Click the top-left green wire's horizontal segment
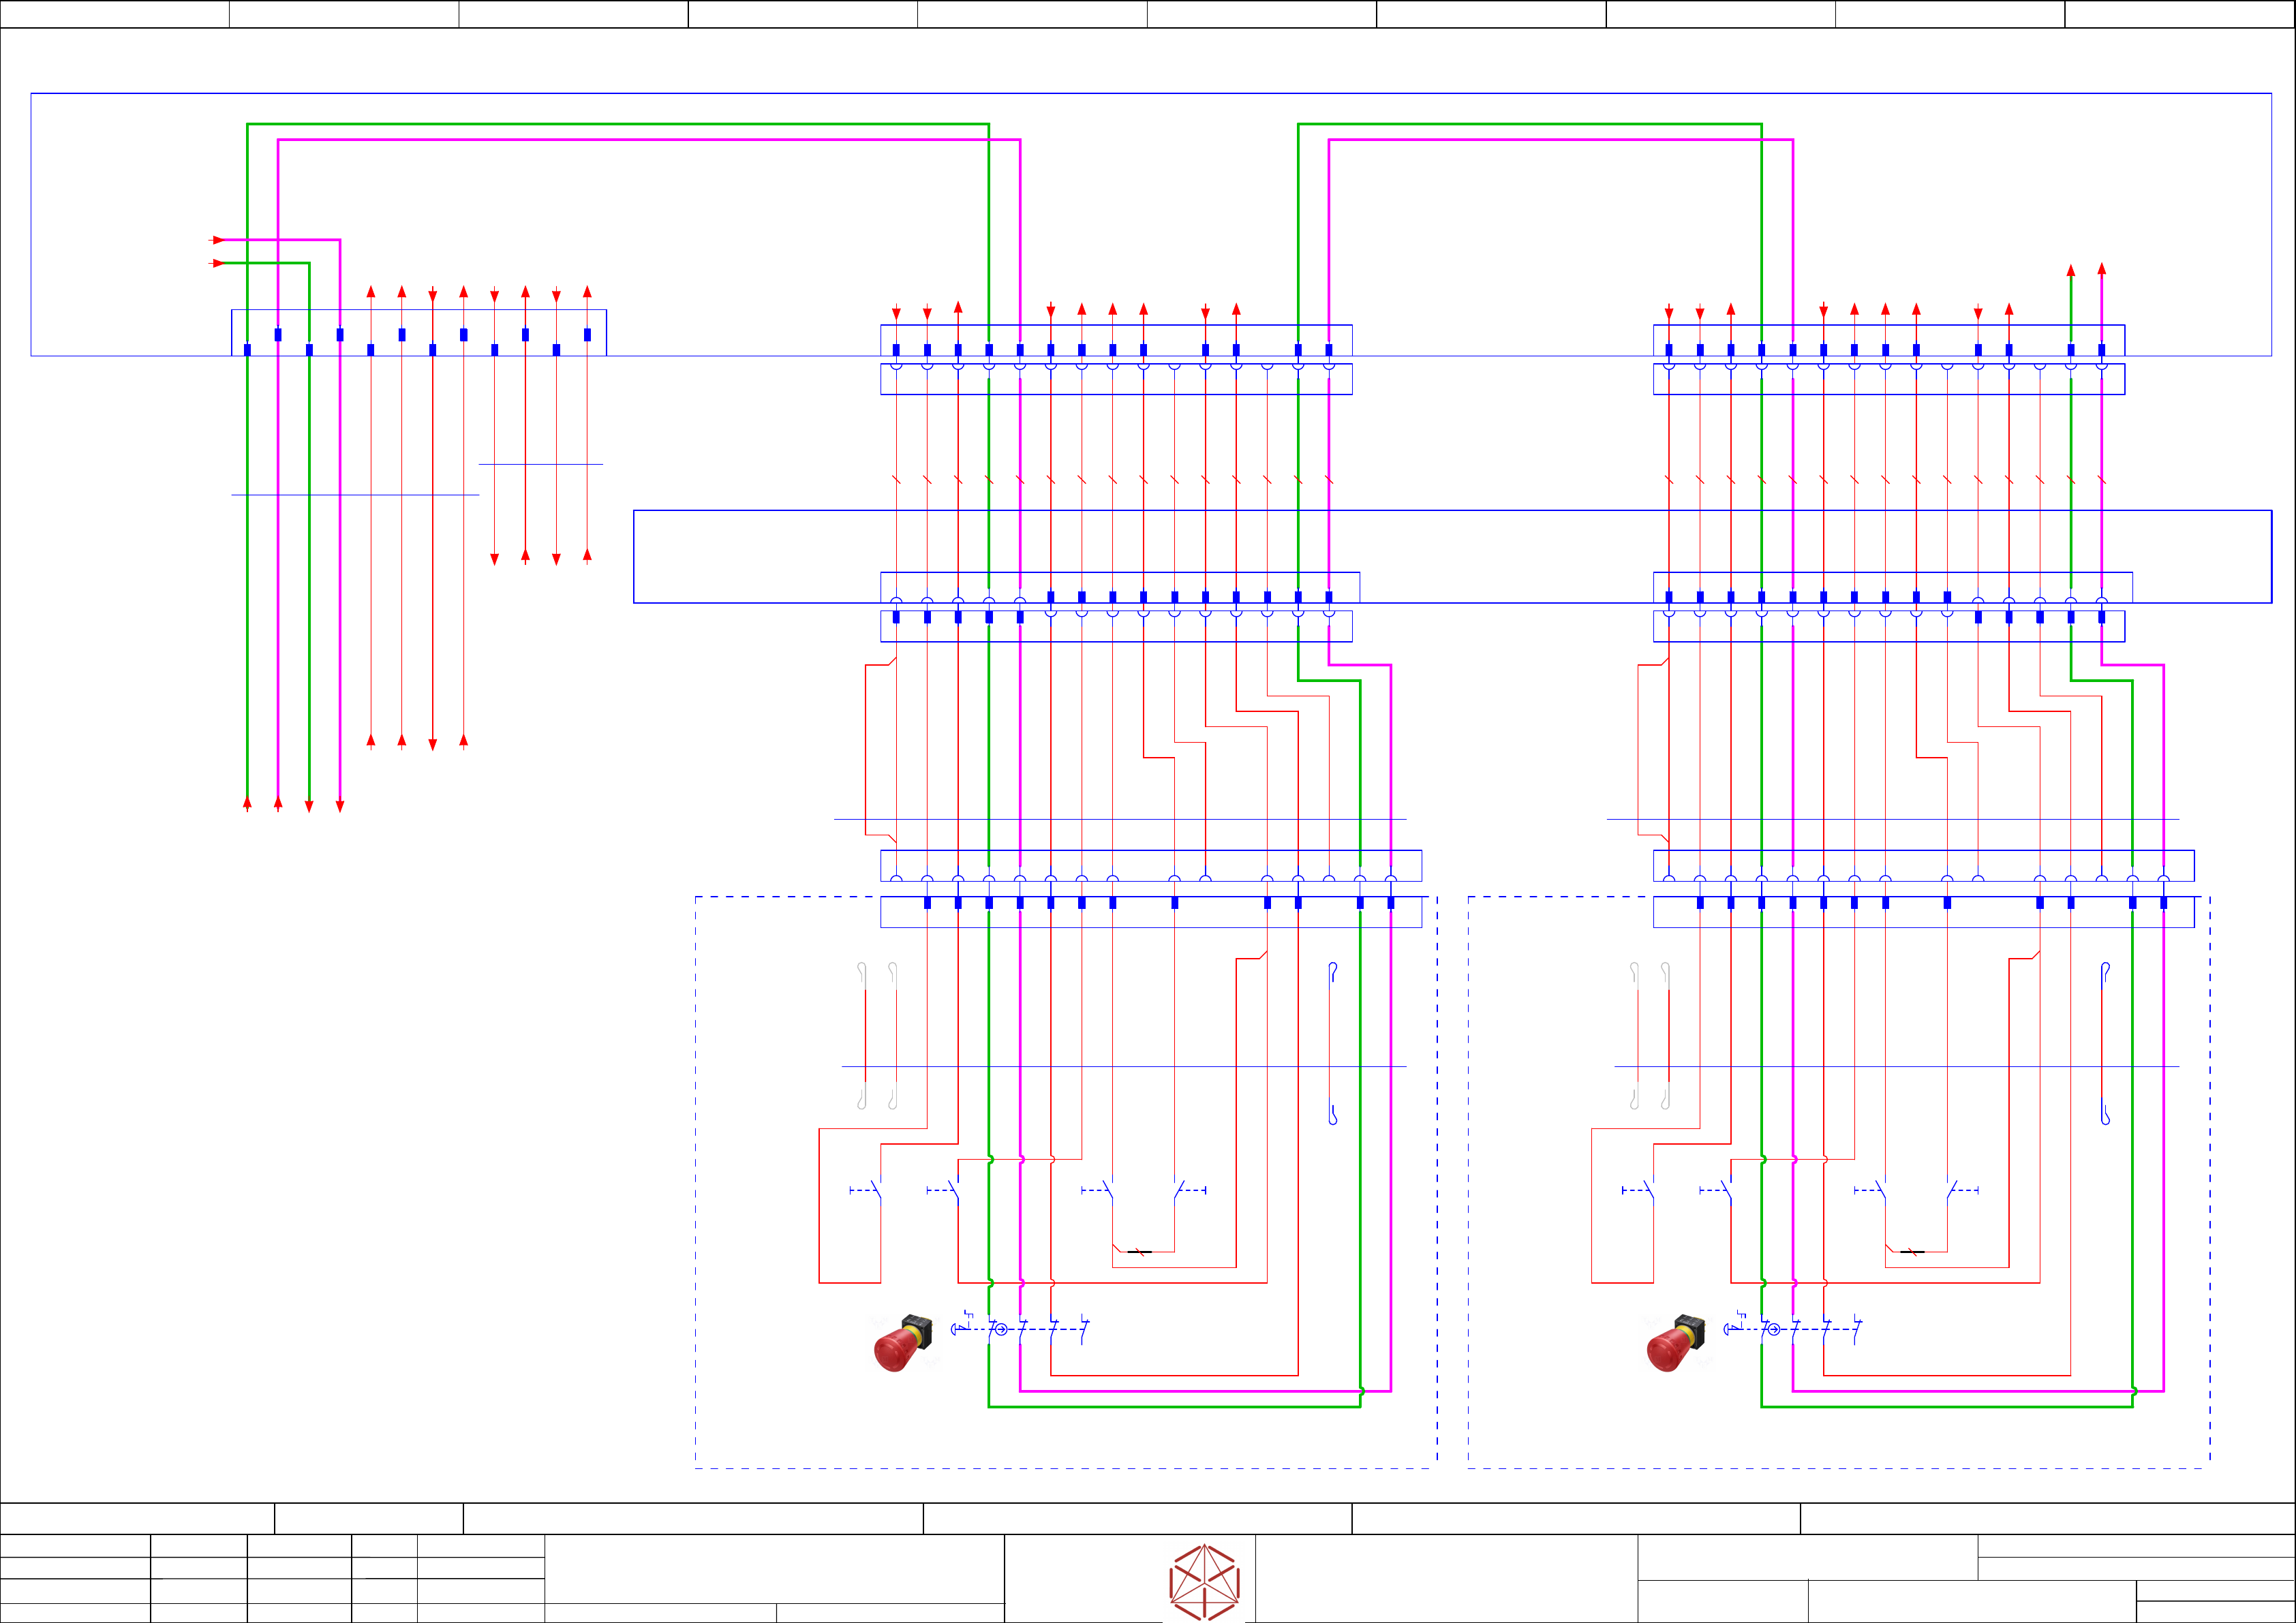The width and height of the screenshot is (2296, 1623). [618, 124]
